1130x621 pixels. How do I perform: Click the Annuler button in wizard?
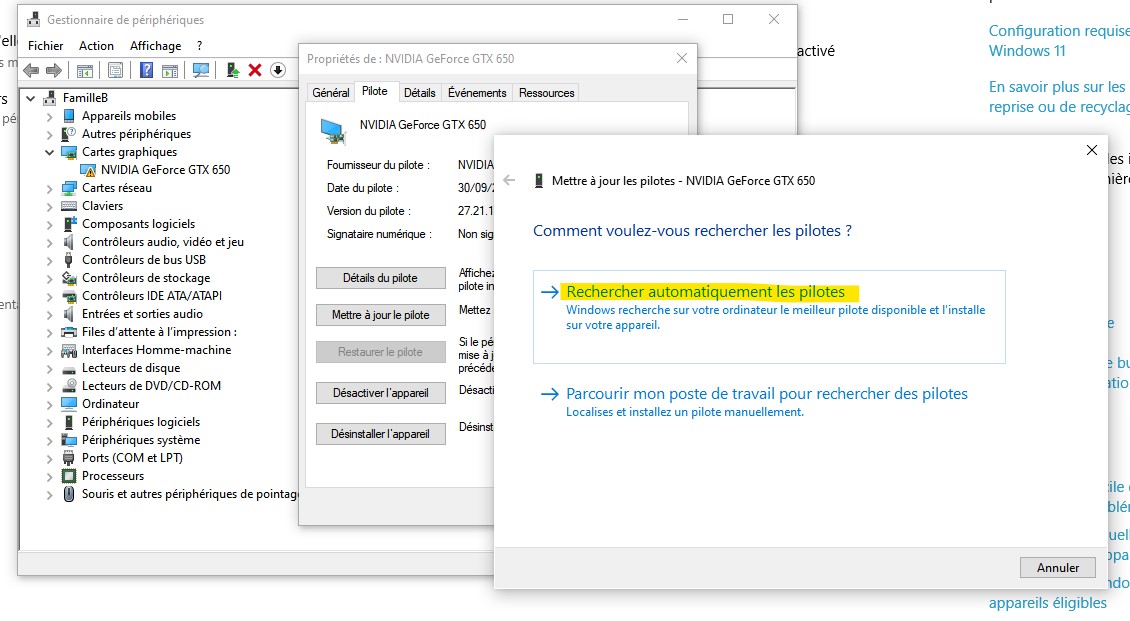(1058, 568)
